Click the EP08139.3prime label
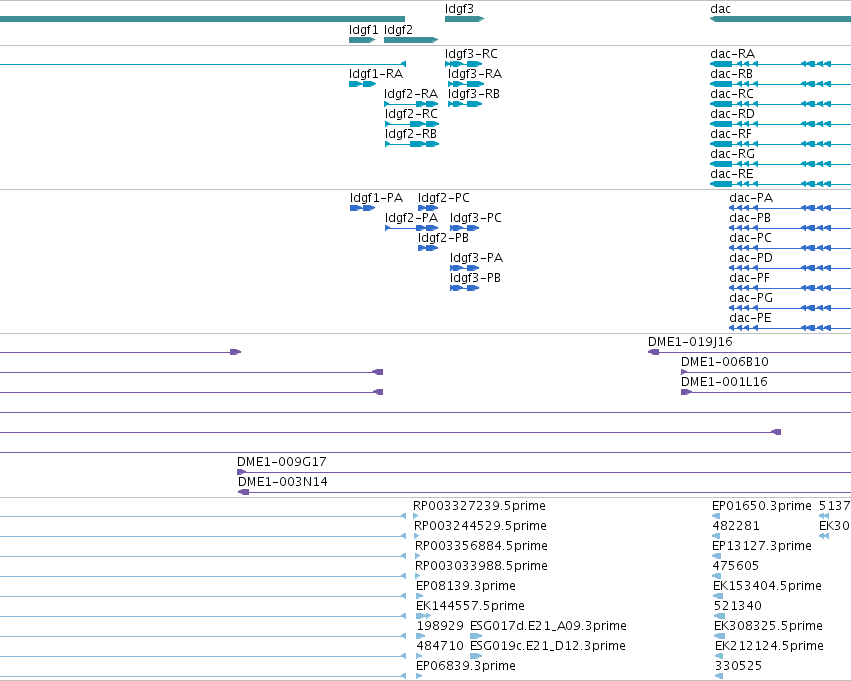Image resolution: width=851 pixels, height=681 pixels. coord(466,587)
